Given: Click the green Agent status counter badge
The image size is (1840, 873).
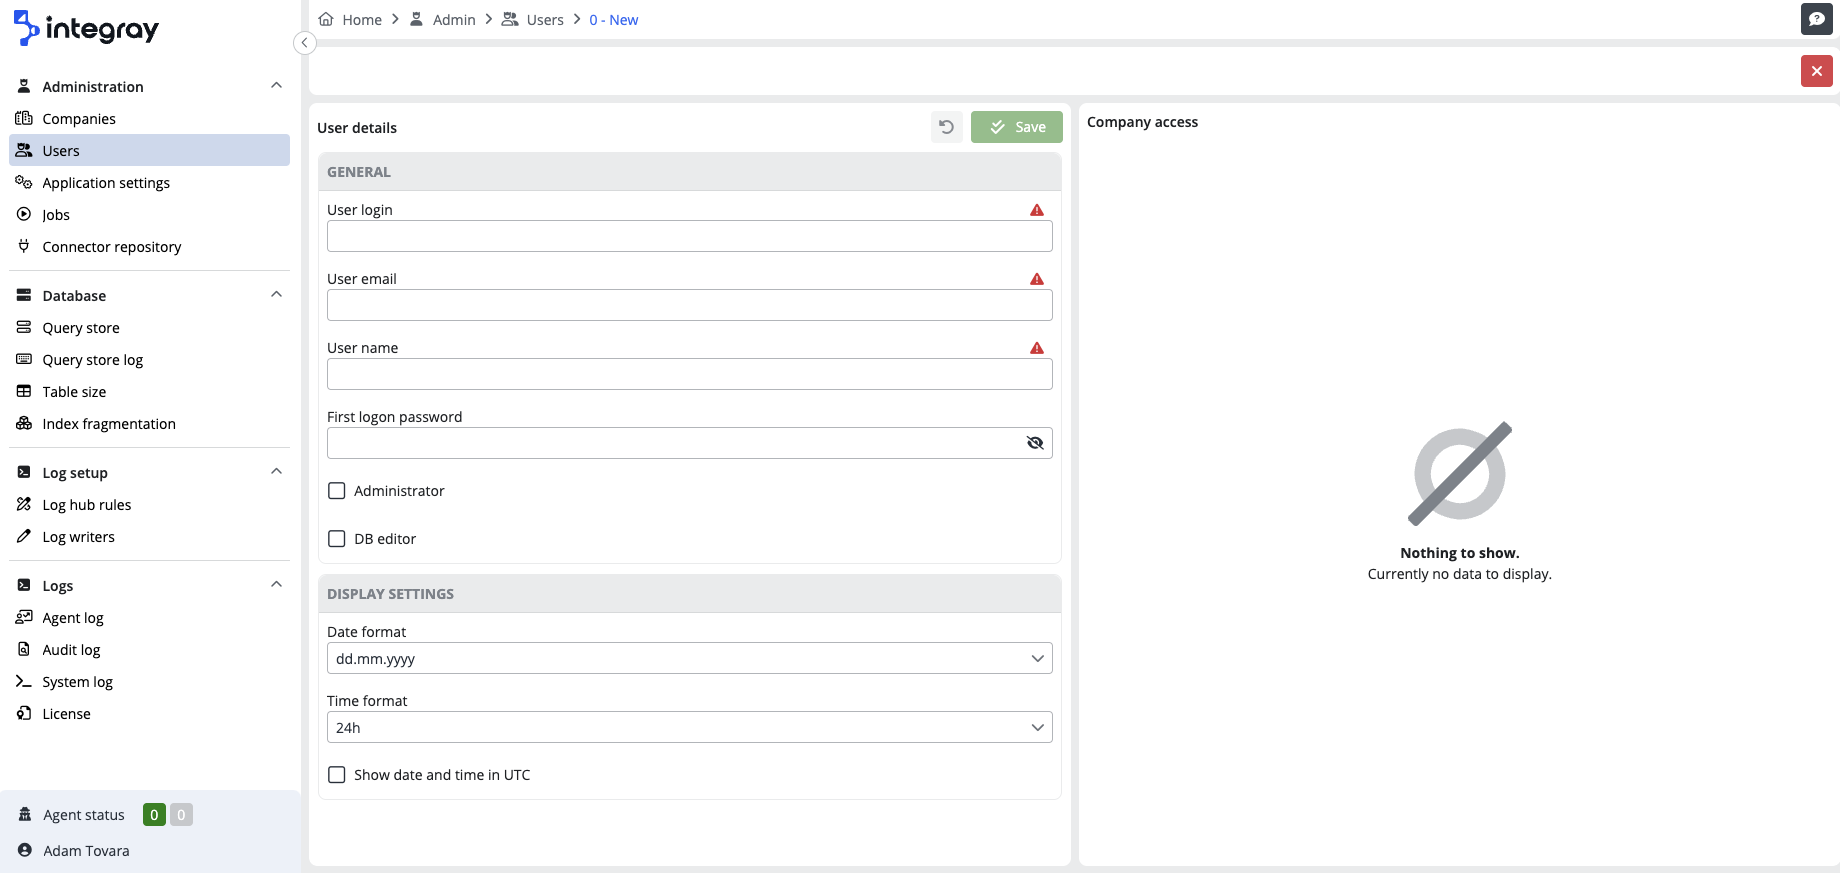Looking at the screenshot, I should pyautogui.click(x=154, y=815).
